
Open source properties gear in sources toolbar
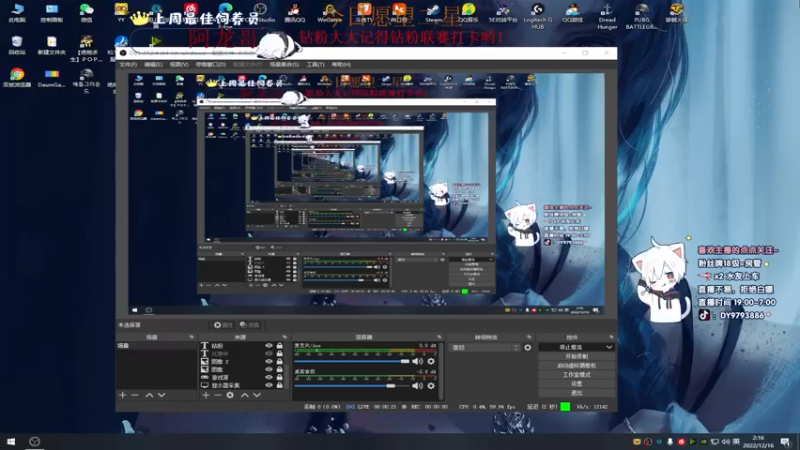click(230, 395)
